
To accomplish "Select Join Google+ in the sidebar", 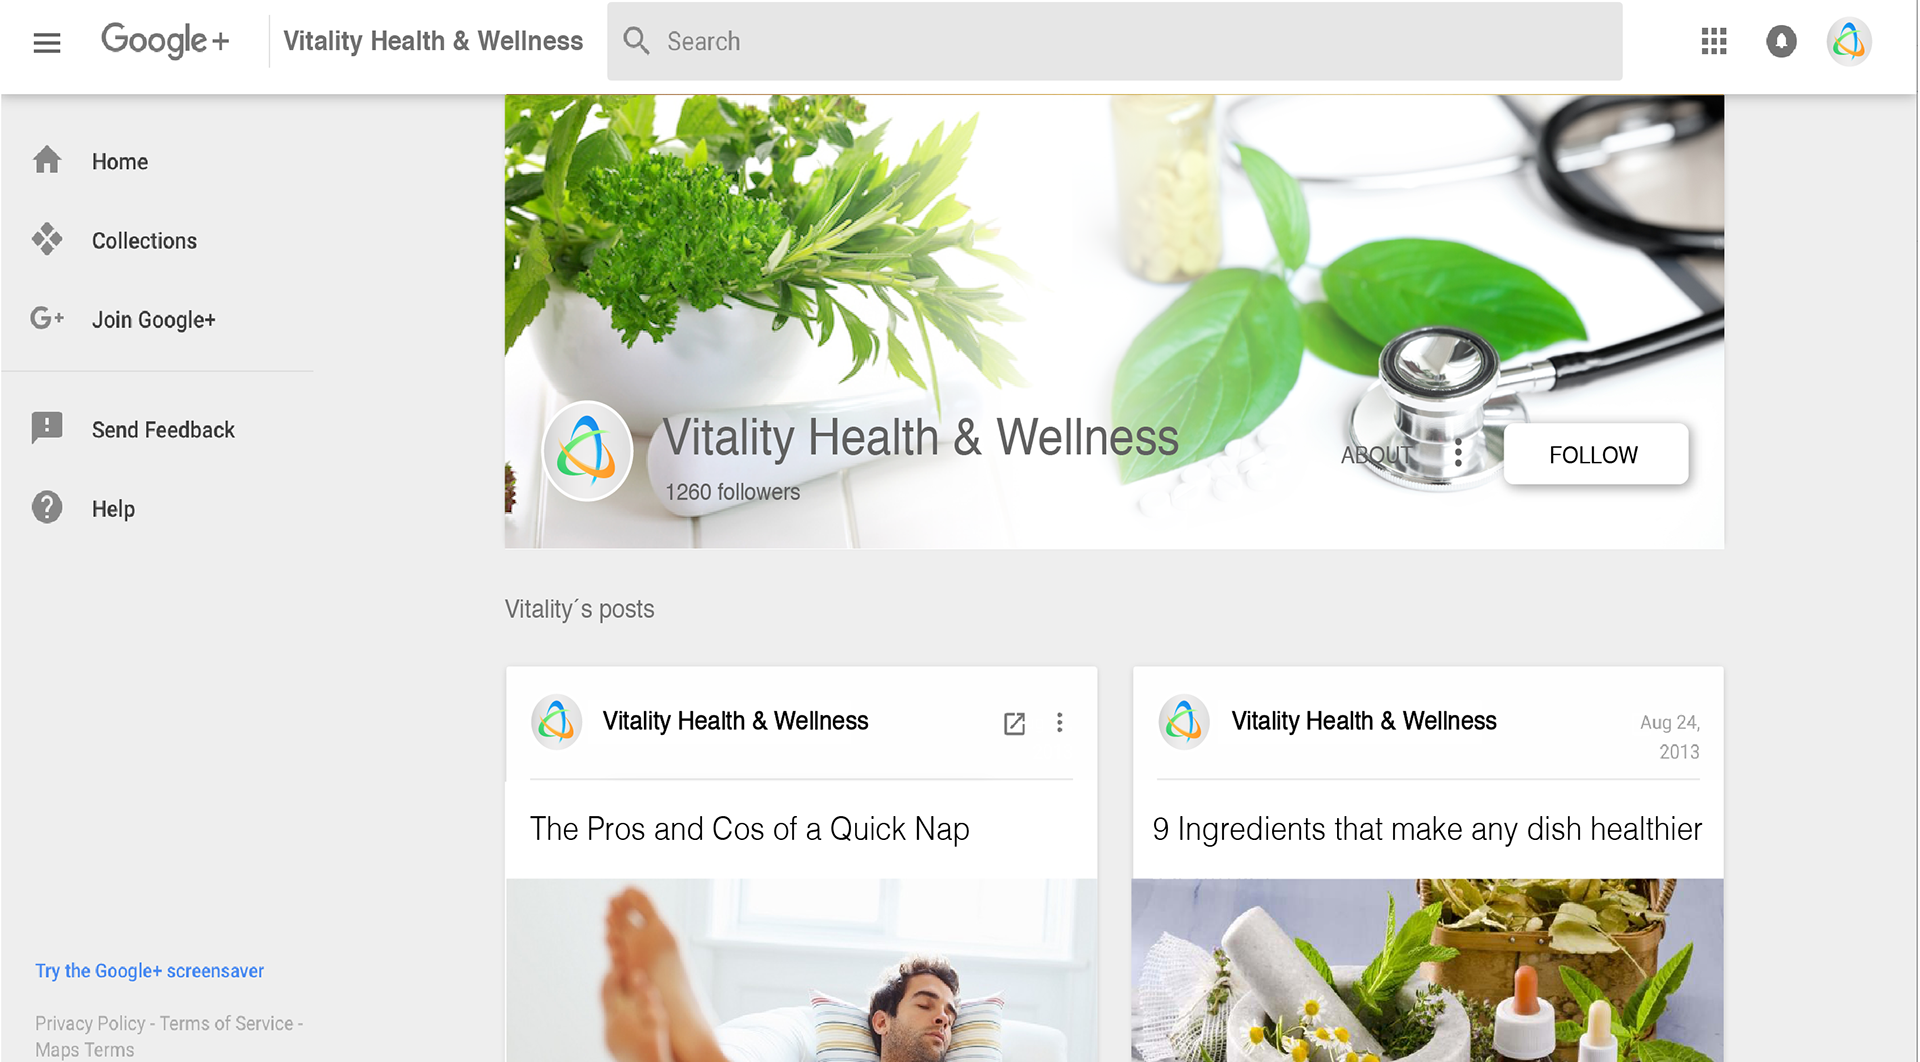I will point(153,320).
